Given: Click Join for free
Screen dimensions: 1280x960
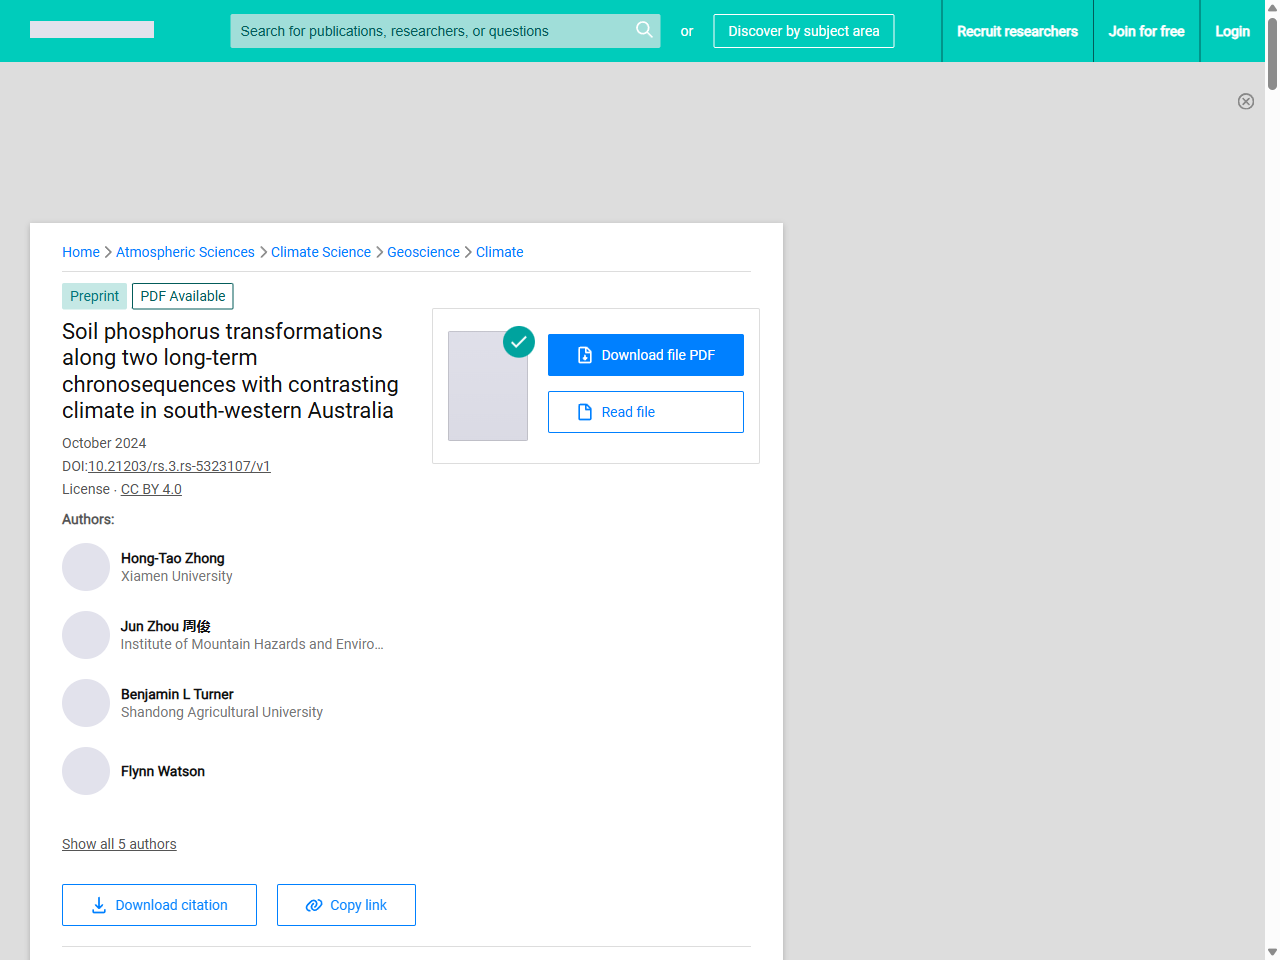Looking at the screenshot, I should (x=1146, y=31).
